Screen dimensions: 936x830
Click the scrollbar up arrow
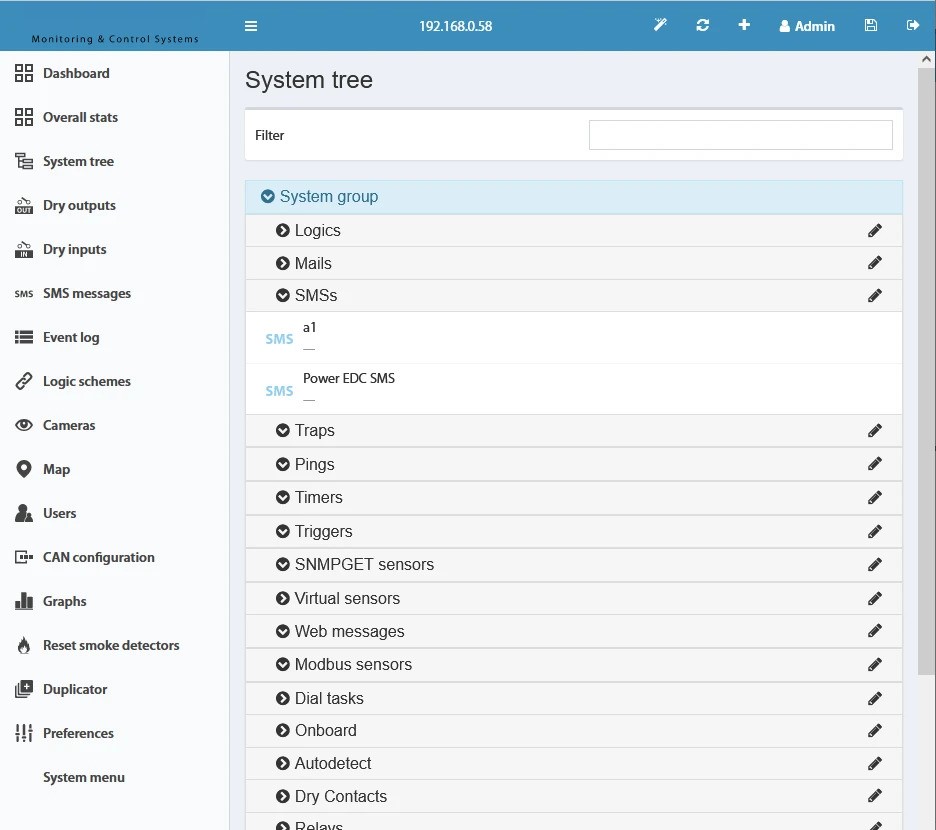pyautogui.click(x=926, y=59)
